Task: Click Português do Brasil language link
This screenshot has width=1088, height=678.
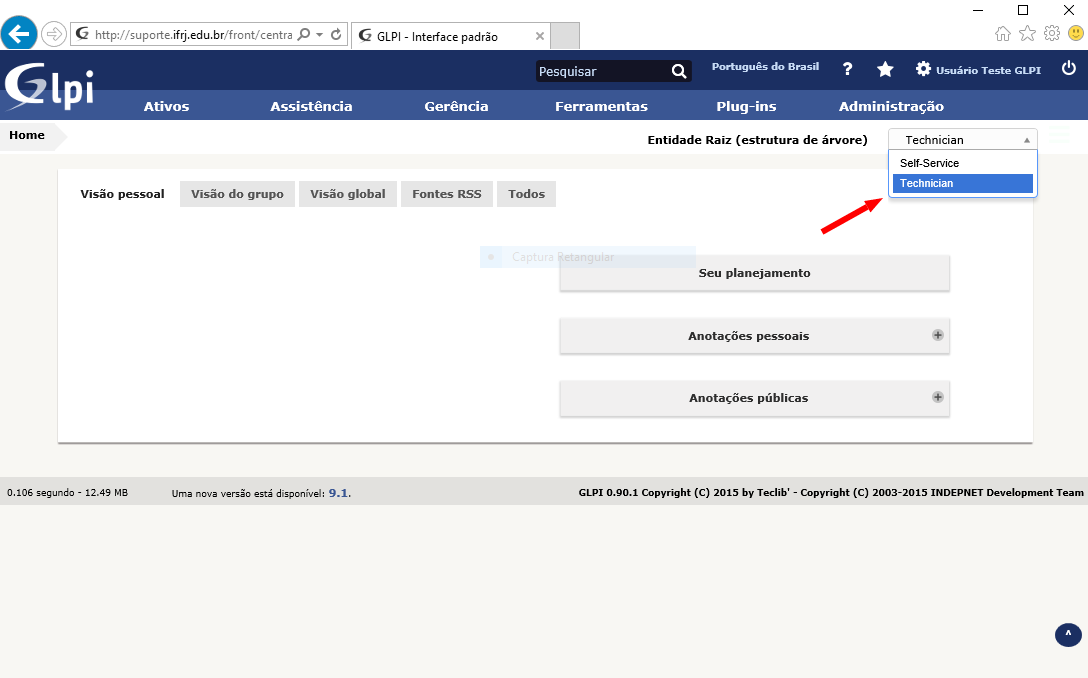Action: 765,67
